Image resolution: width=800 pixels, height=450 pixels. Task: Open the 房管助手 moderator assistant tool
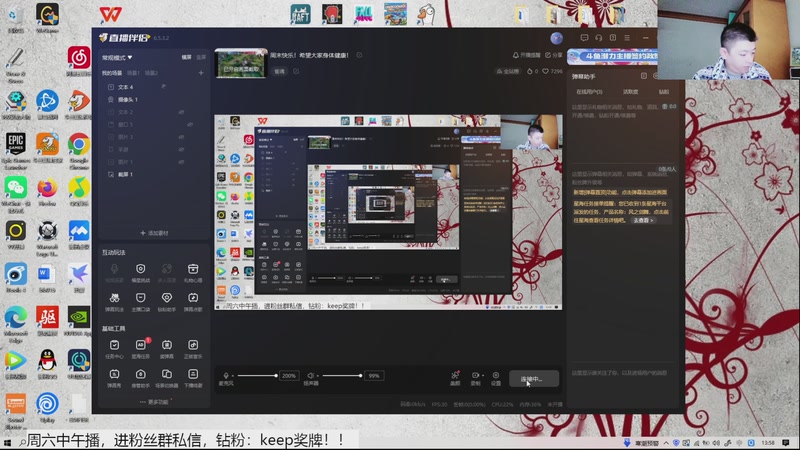140,378
